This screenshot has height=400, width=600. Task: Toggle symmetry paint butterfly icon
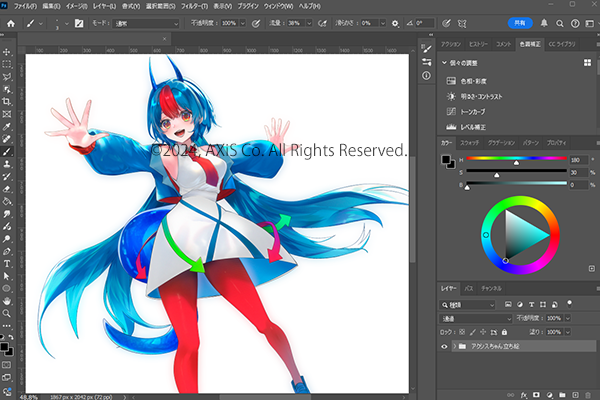(x=462, y=23)
